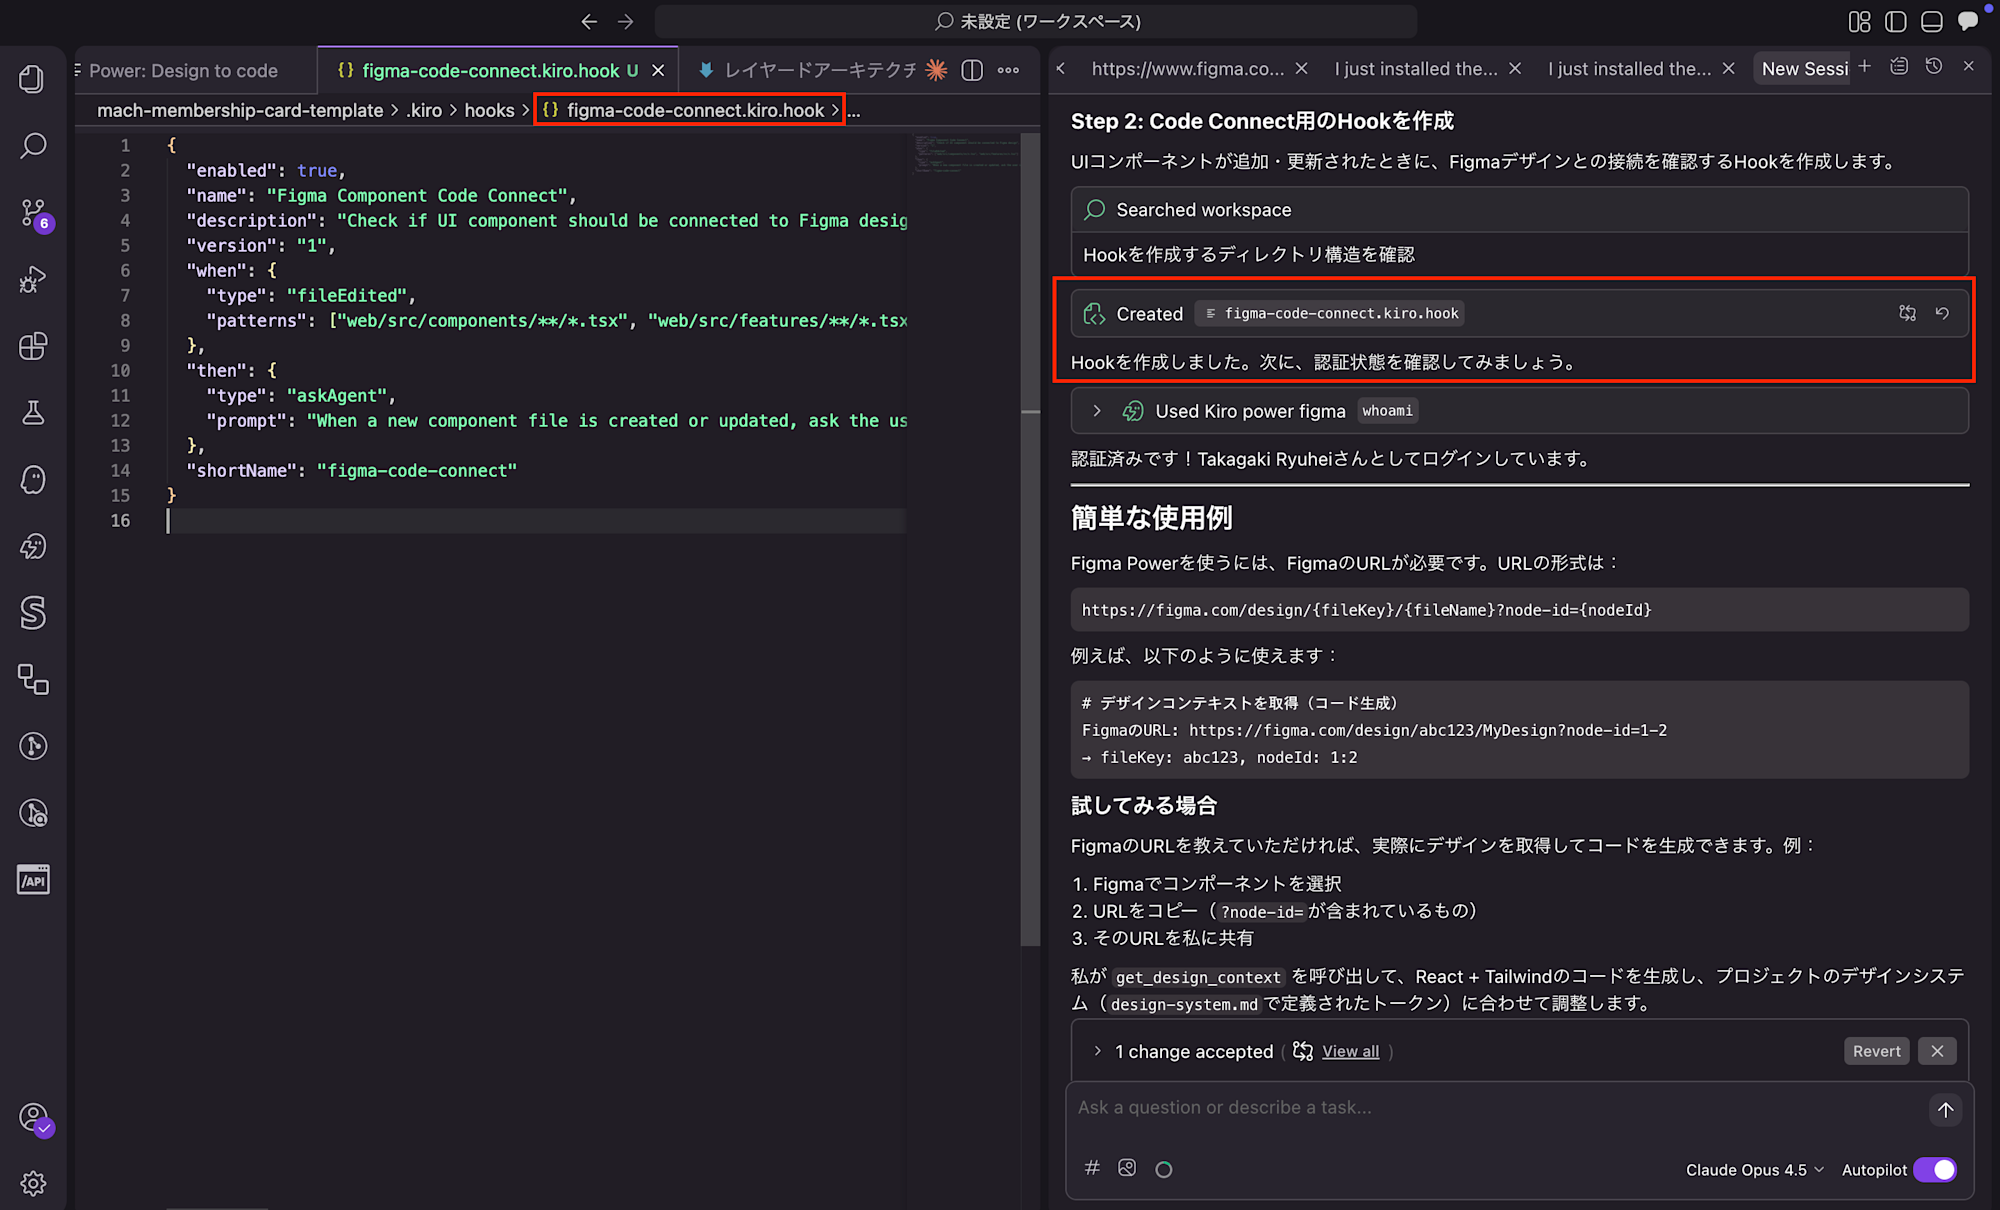Screen dimensions: 2000x1210
Task: Open the Extensions panel icon
Action: [x=33, y=346]
